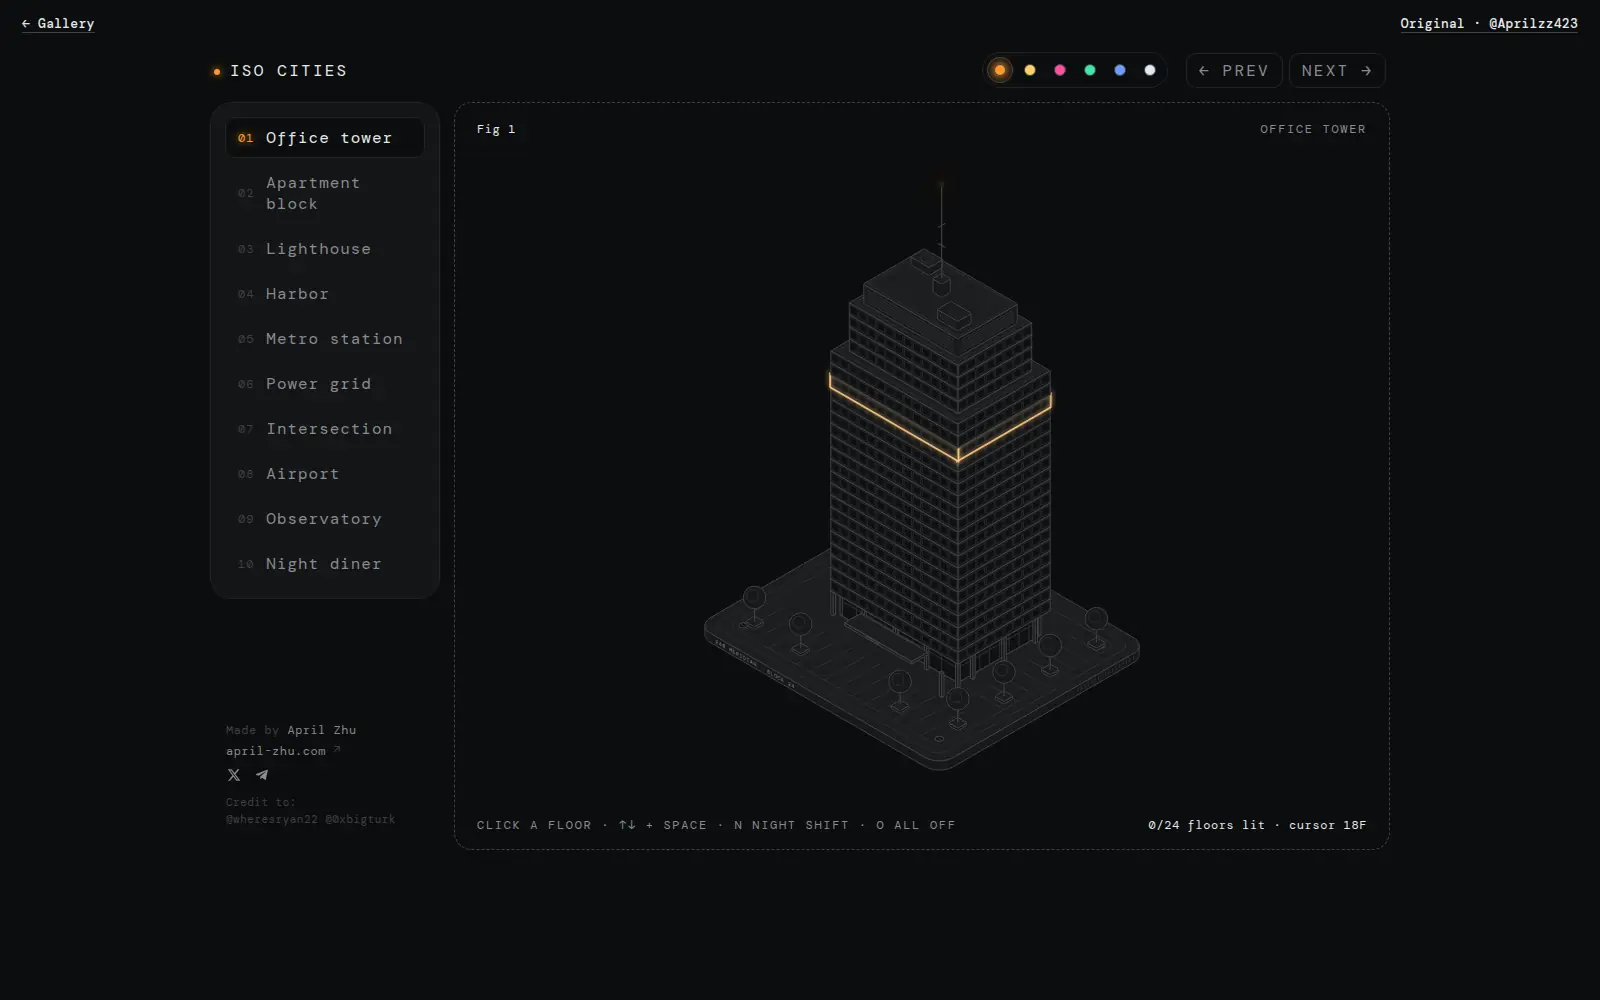The height and width of the screenshot is (1000, 1600).
Task: Select Airport in the scene list
Action: (x=325, y=474)
